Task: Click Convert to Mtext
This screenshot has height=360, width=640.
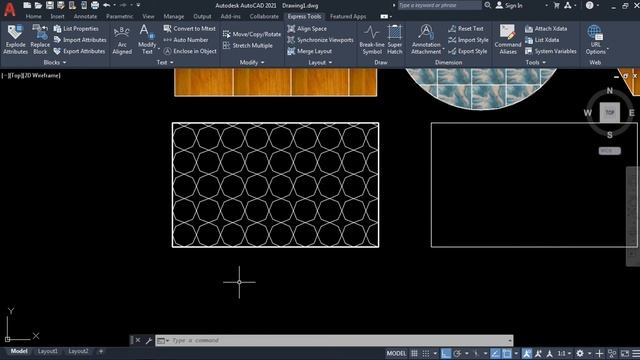Action: (189, 29)
